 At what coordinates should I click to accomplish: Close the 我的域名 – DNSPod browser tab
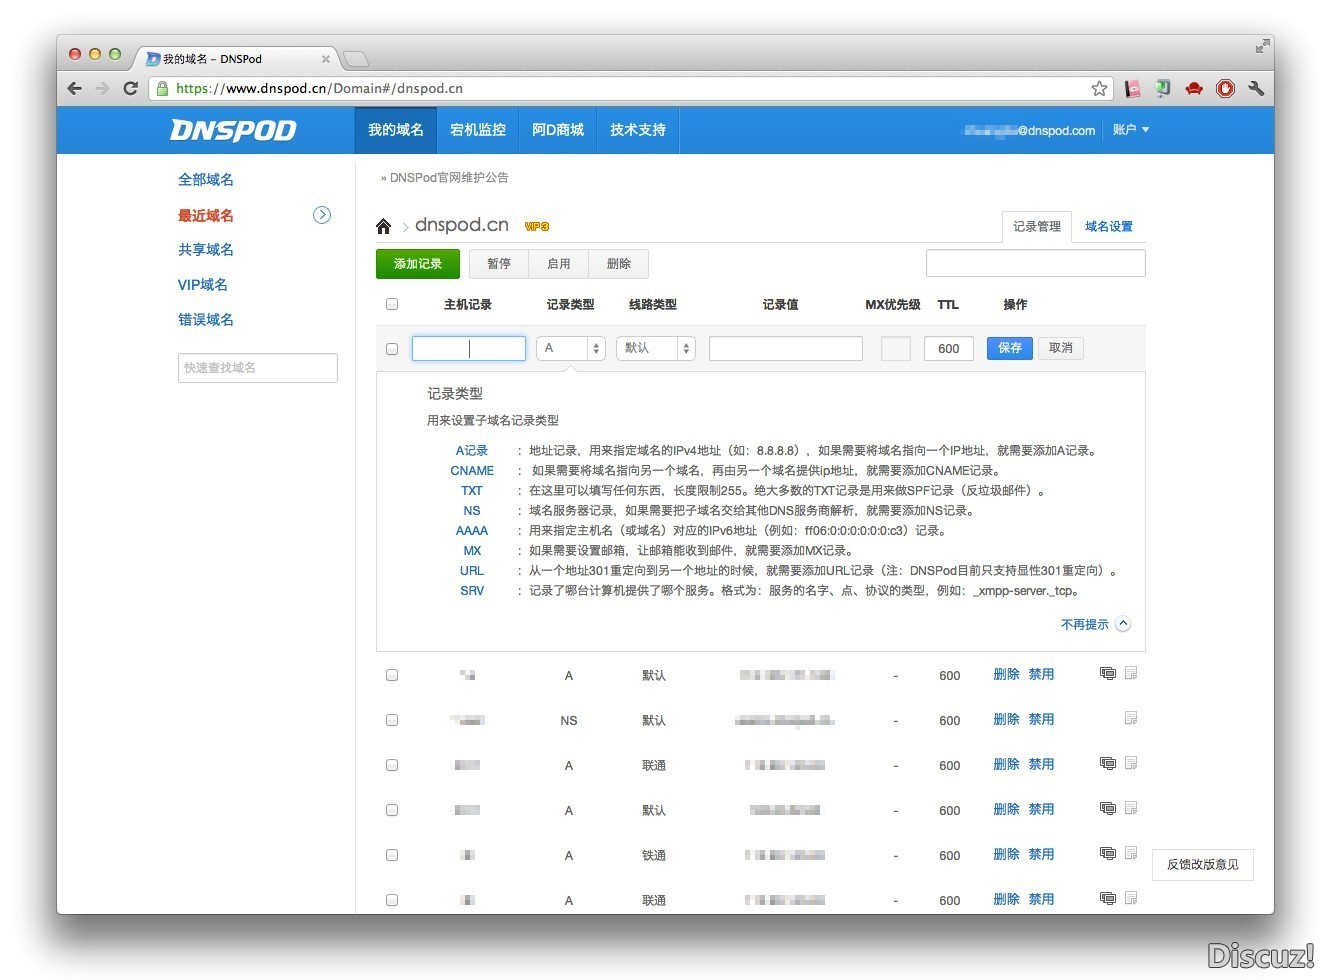326,59
